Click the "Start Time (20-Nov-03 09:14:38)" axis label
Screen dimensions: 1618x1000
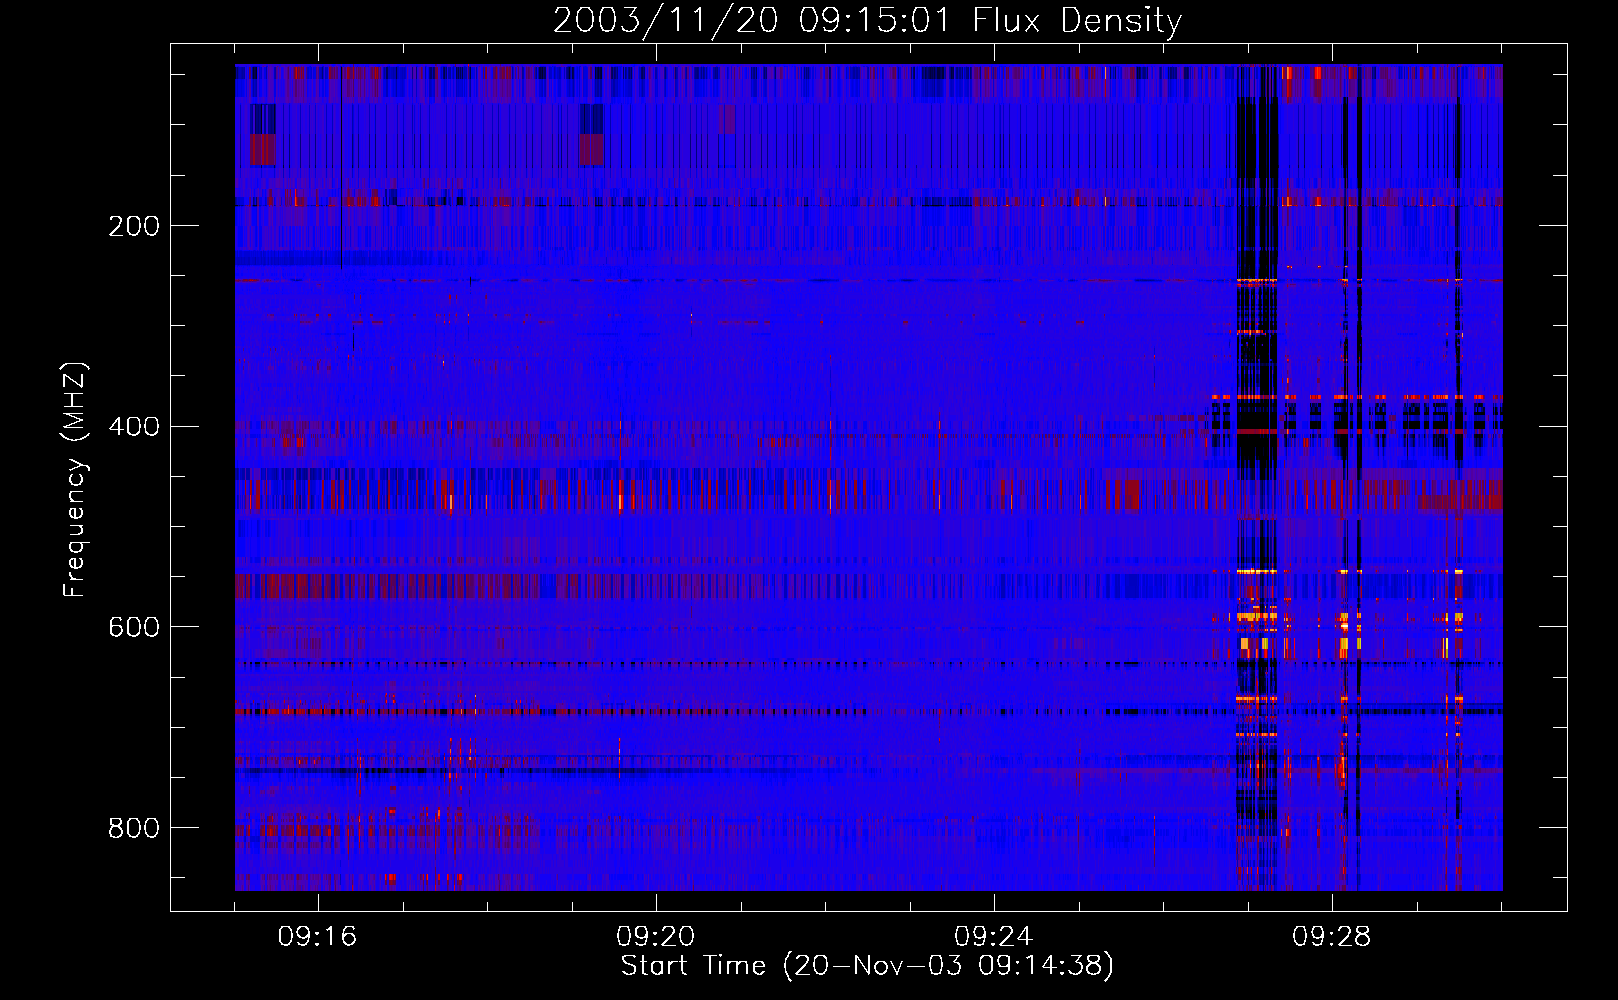(867, 966)
